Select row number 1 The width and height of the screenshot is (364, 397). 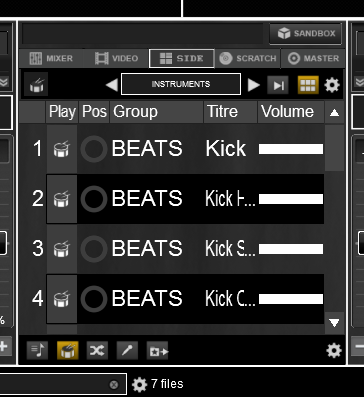(38, 149)
